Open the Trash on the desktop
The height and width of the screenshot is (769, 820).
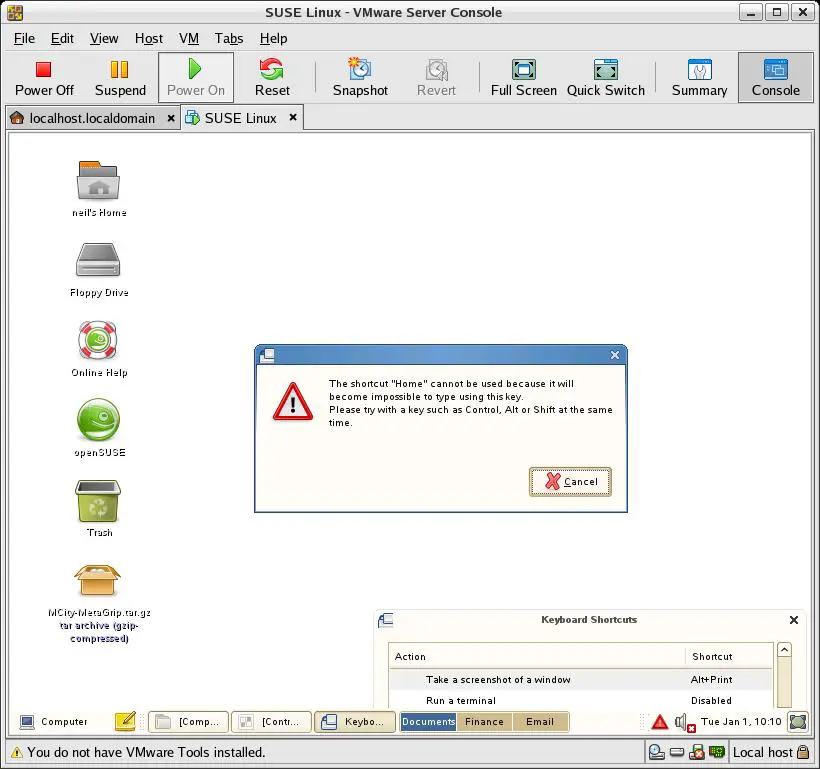pos(98,502)
